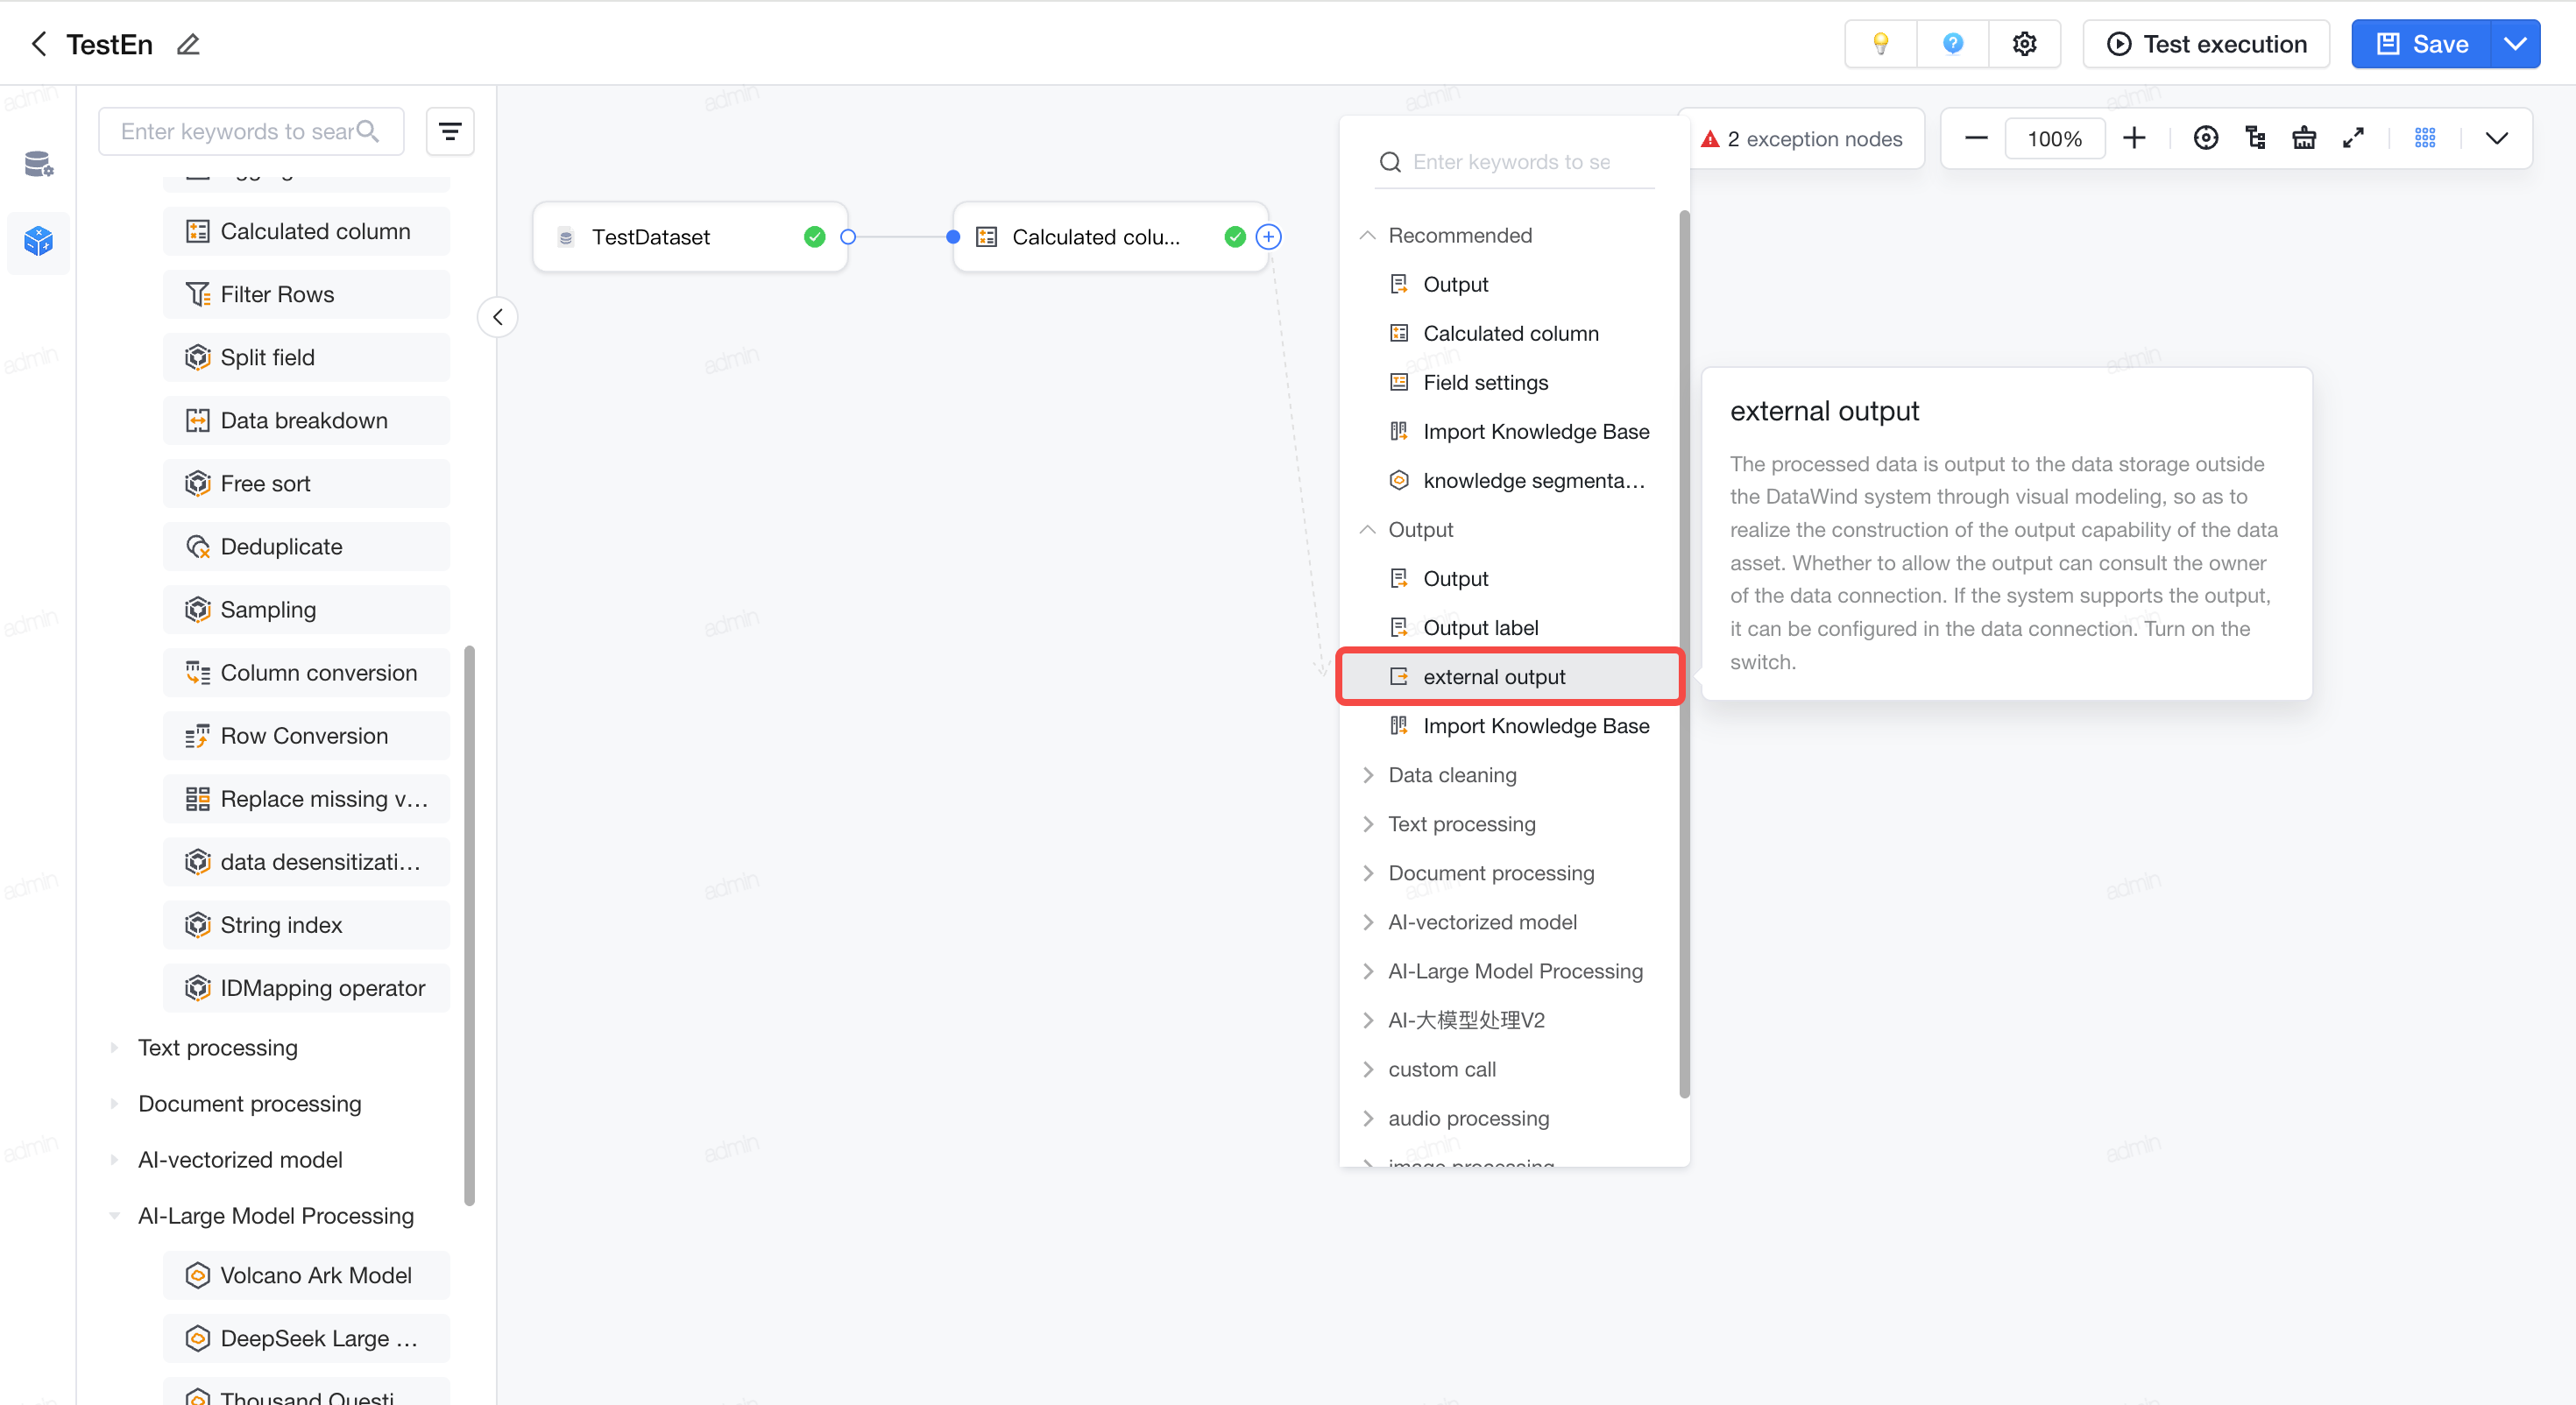
Task: Open the dataset database icon in left rail
Action: click(38, 163)
